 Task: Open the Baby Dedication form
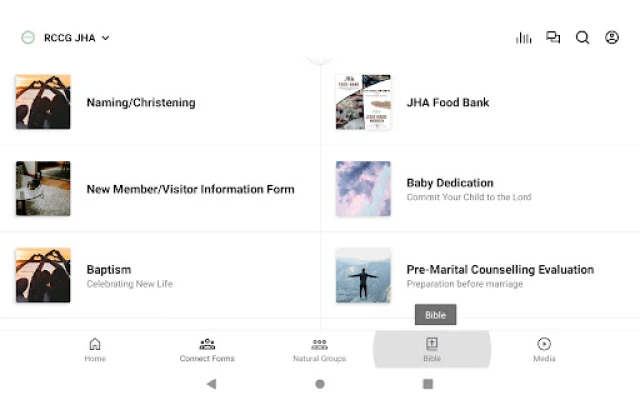(x=450, y=183)
